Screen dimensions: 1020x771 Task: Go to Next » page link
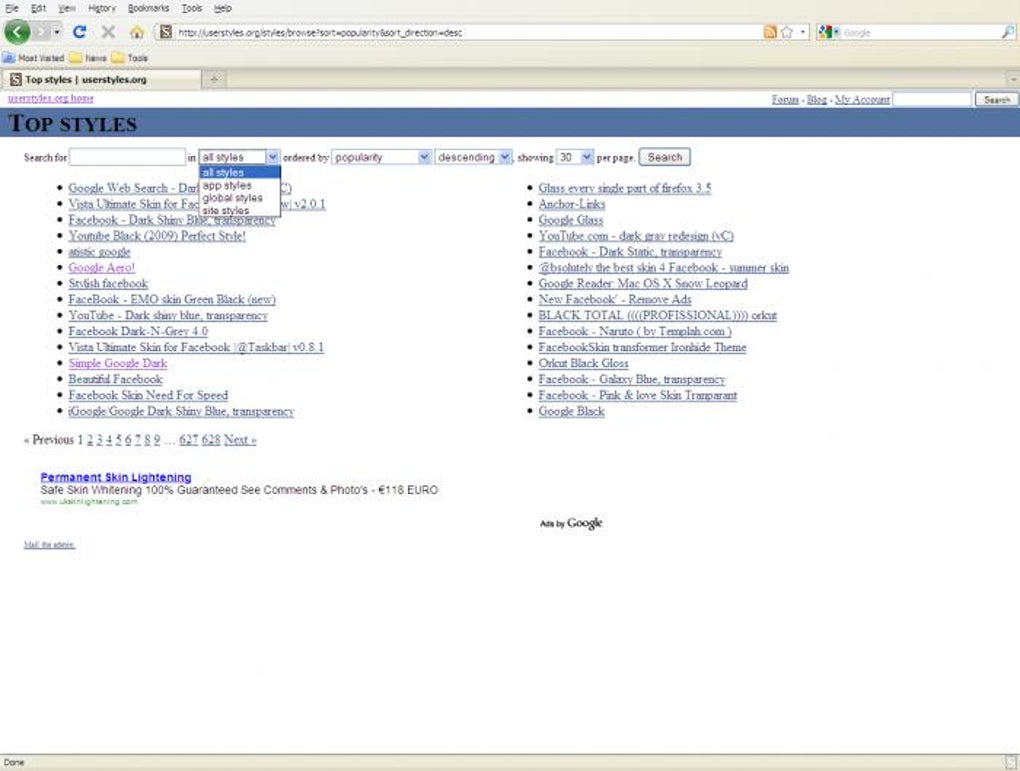coord(240,440)
